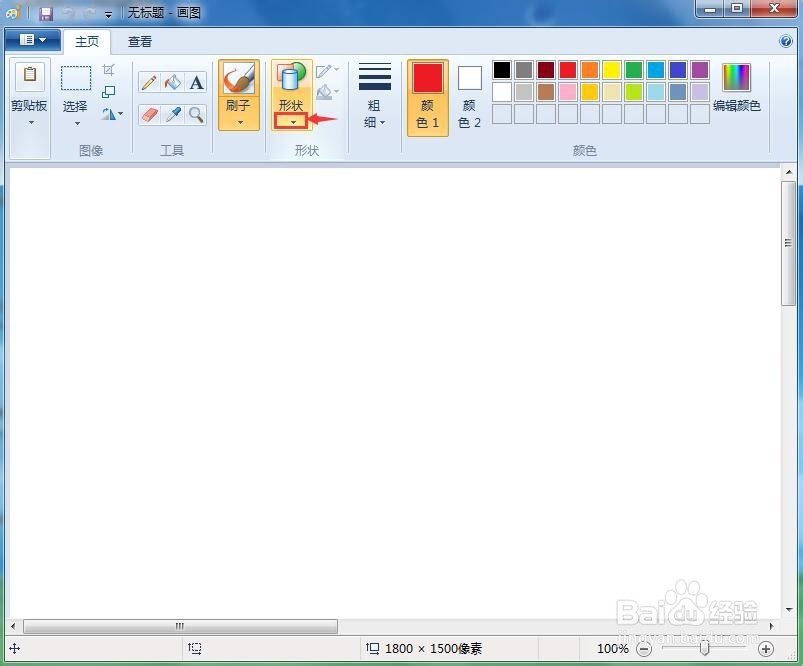803x666 pixels.
Task: Pick the lavender color swatch
Action: point(700,92)
